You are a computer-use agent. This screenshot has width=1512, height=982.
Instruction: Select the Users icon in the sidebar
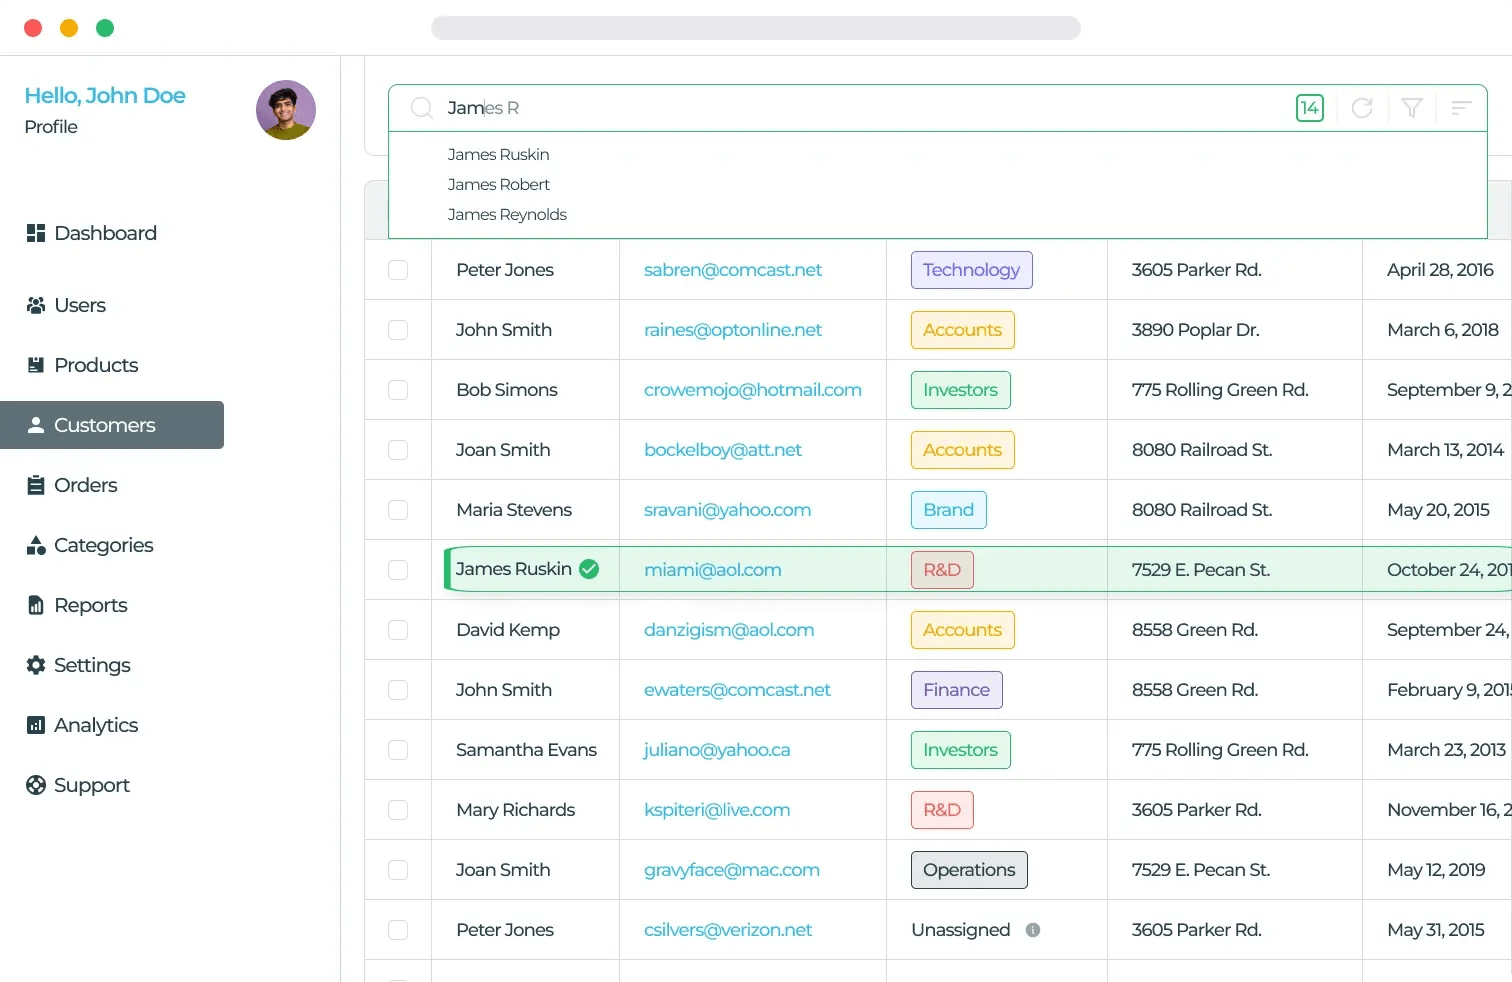tap(36, 305)
